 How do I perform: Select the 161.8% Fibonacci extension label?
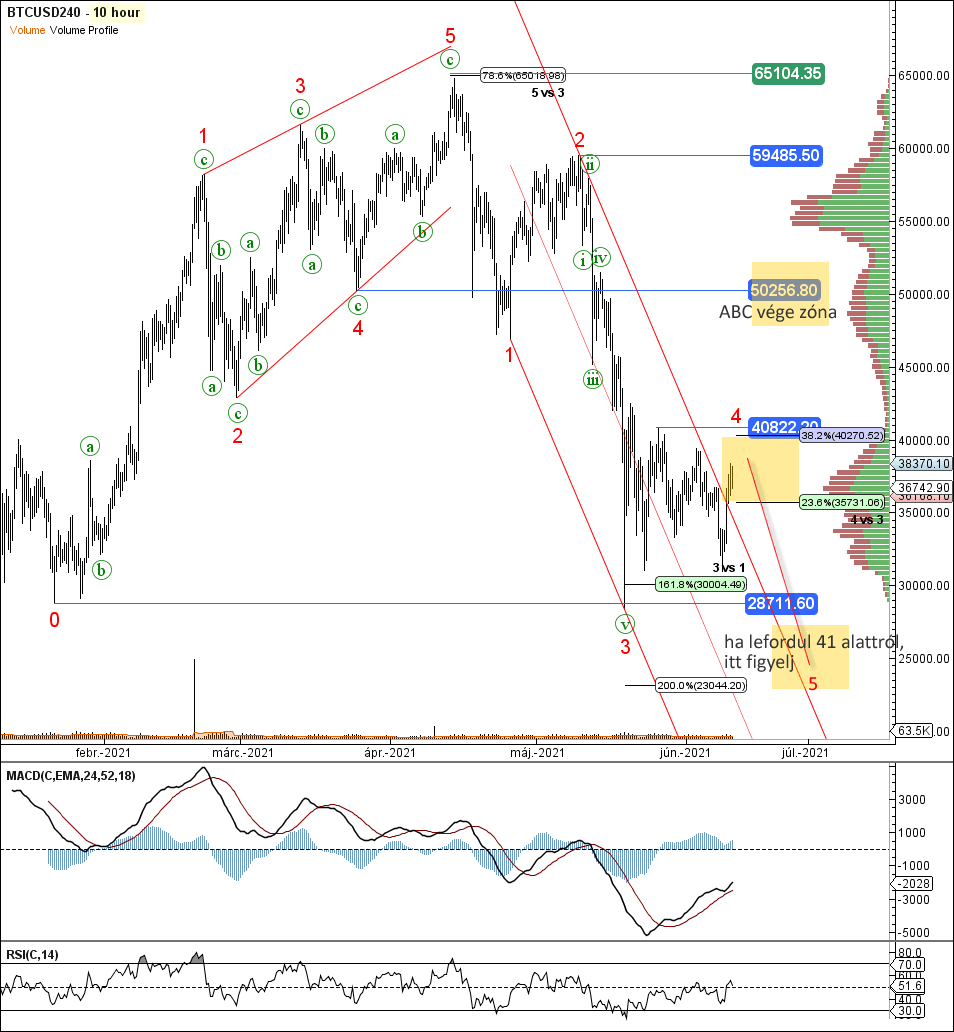pos(699,584)
